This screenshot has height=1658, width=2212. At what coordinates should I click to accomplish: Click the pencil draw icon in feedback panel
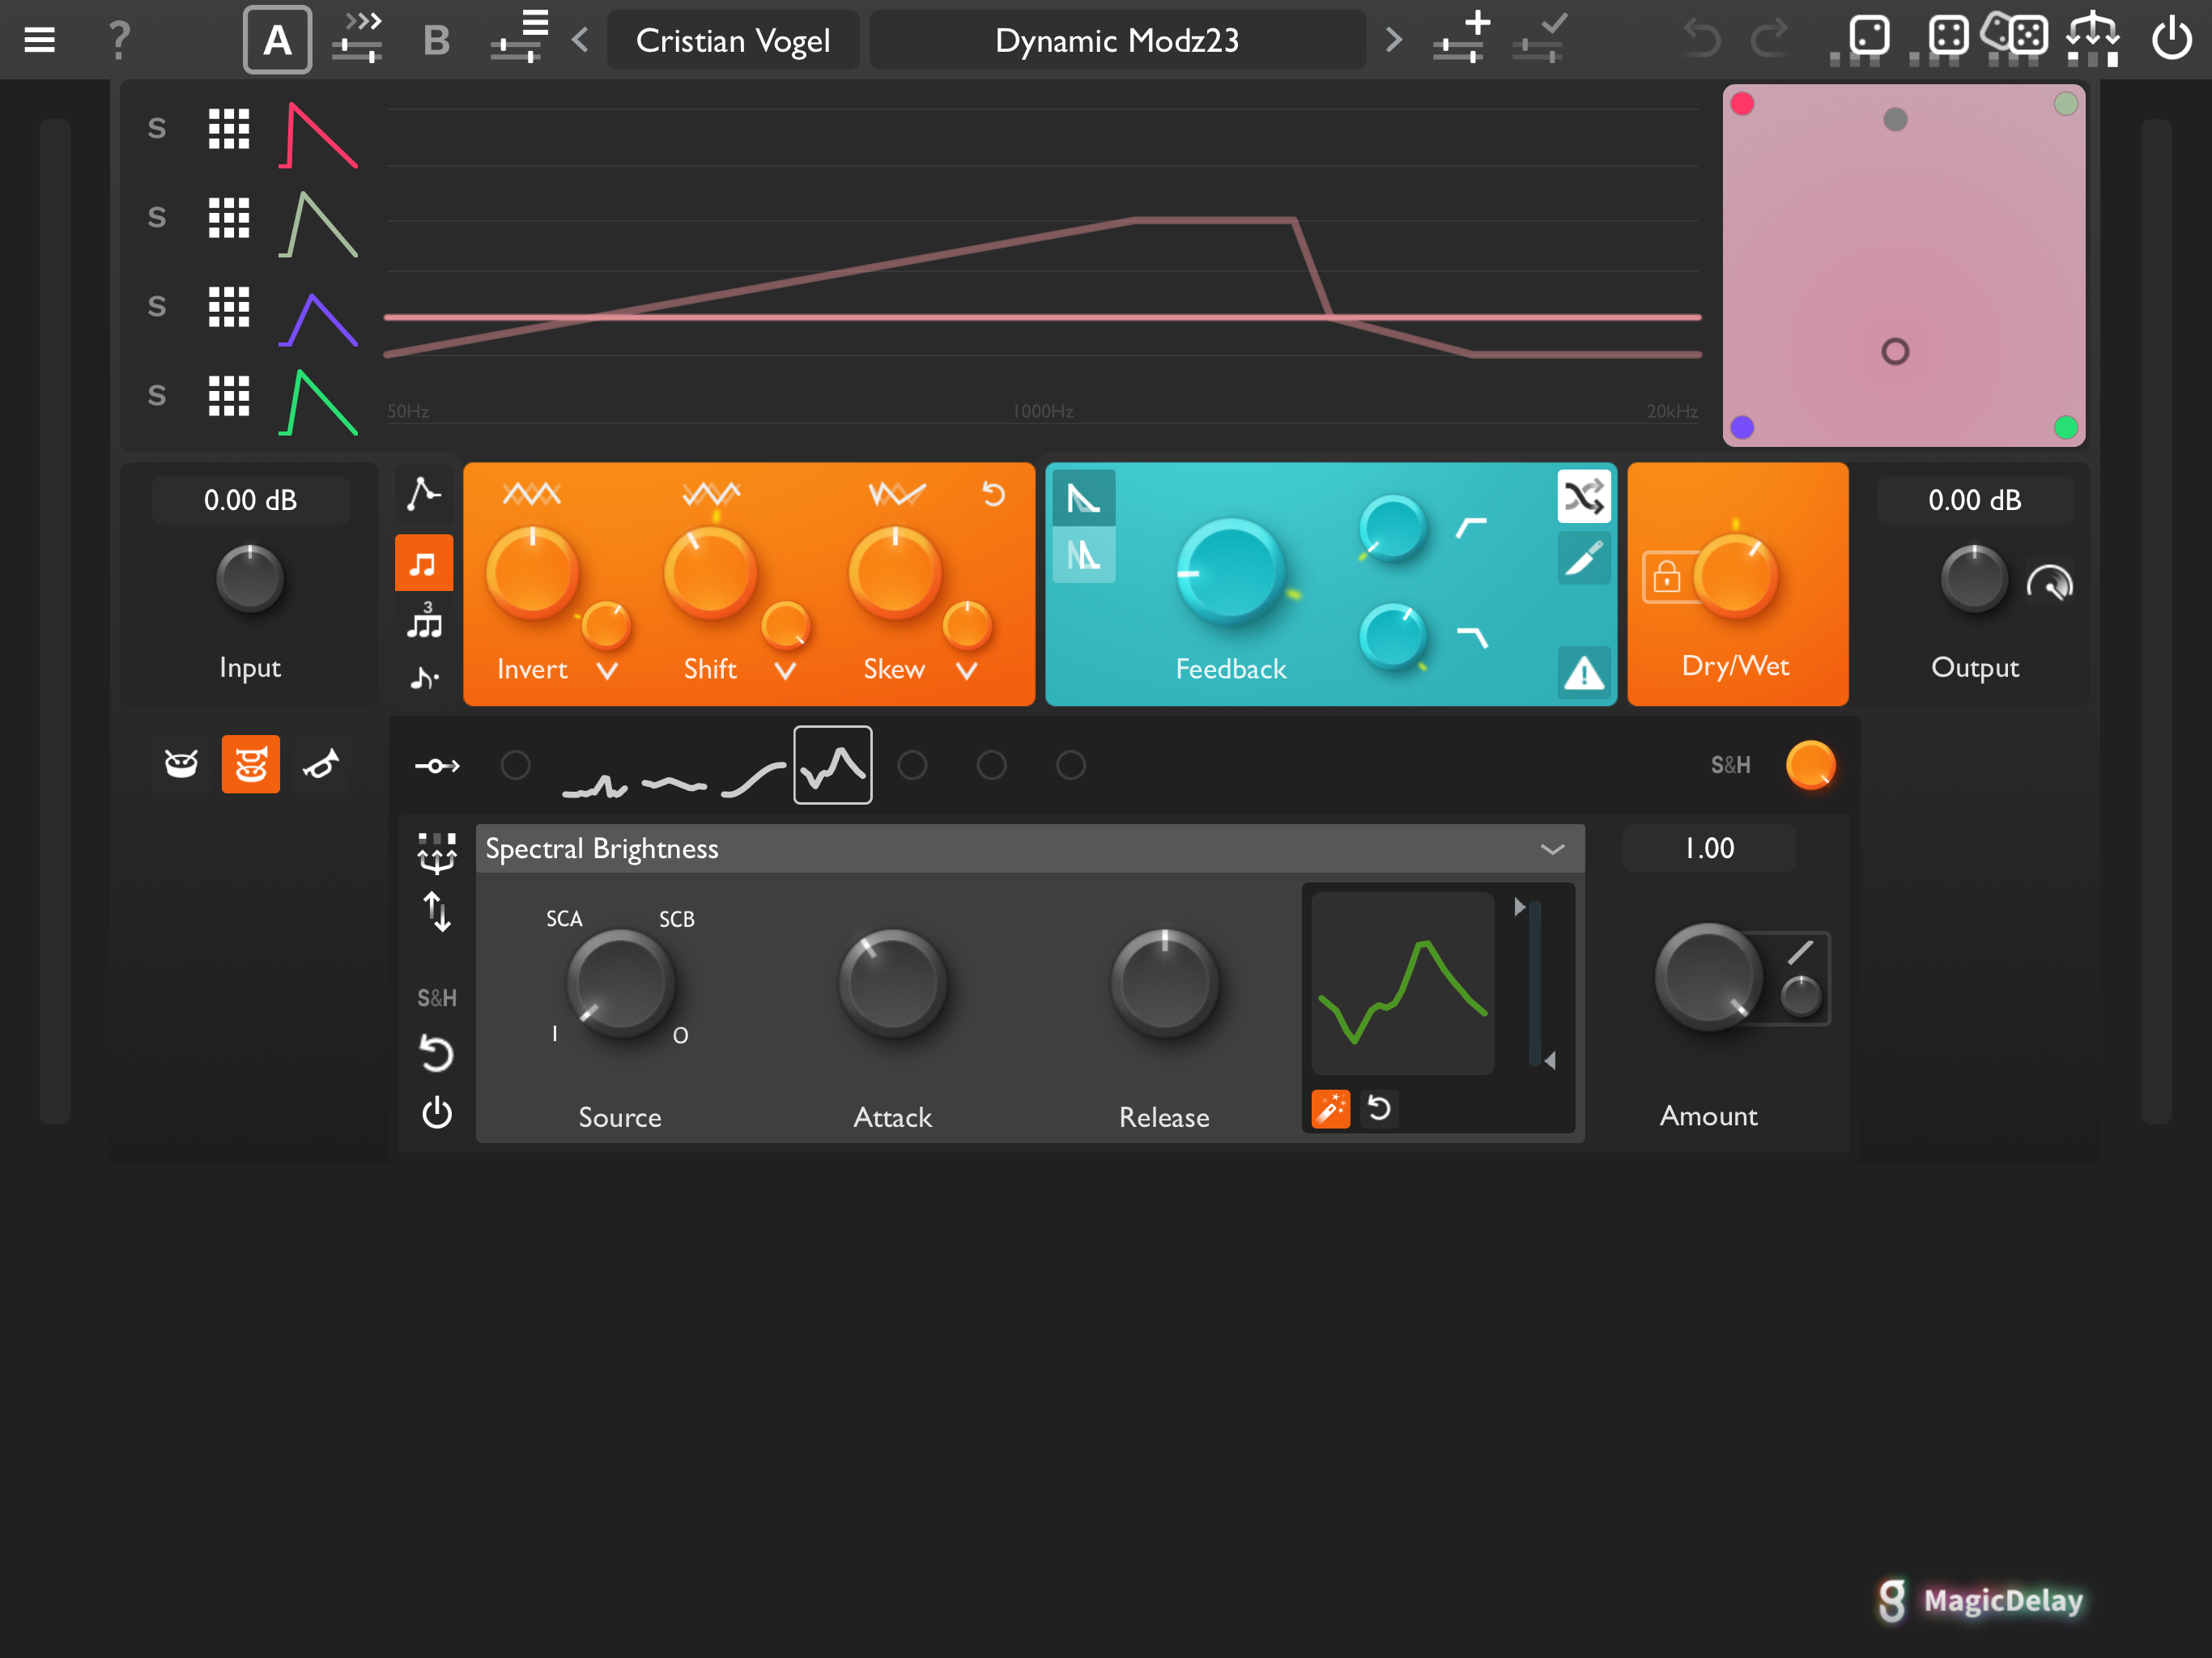click(x=1583, y=558)
